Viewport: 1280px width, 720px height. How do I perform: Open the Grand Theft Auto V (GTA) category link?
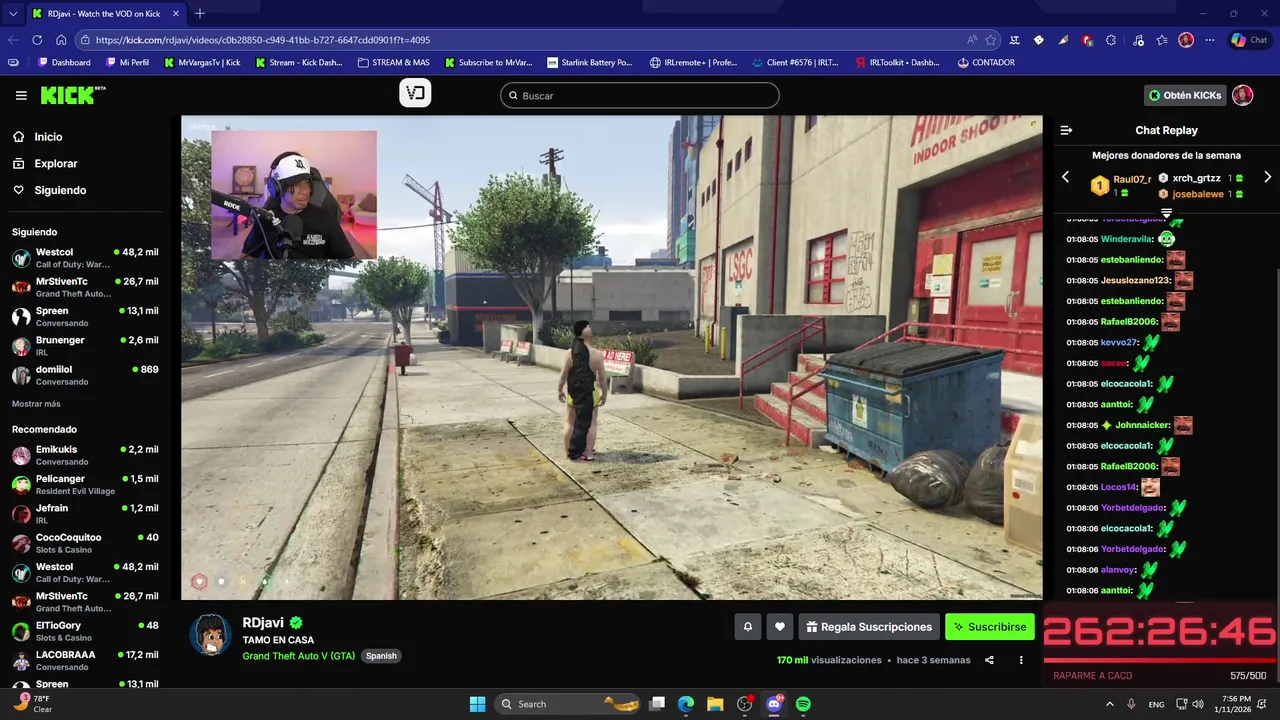[298, 656]
